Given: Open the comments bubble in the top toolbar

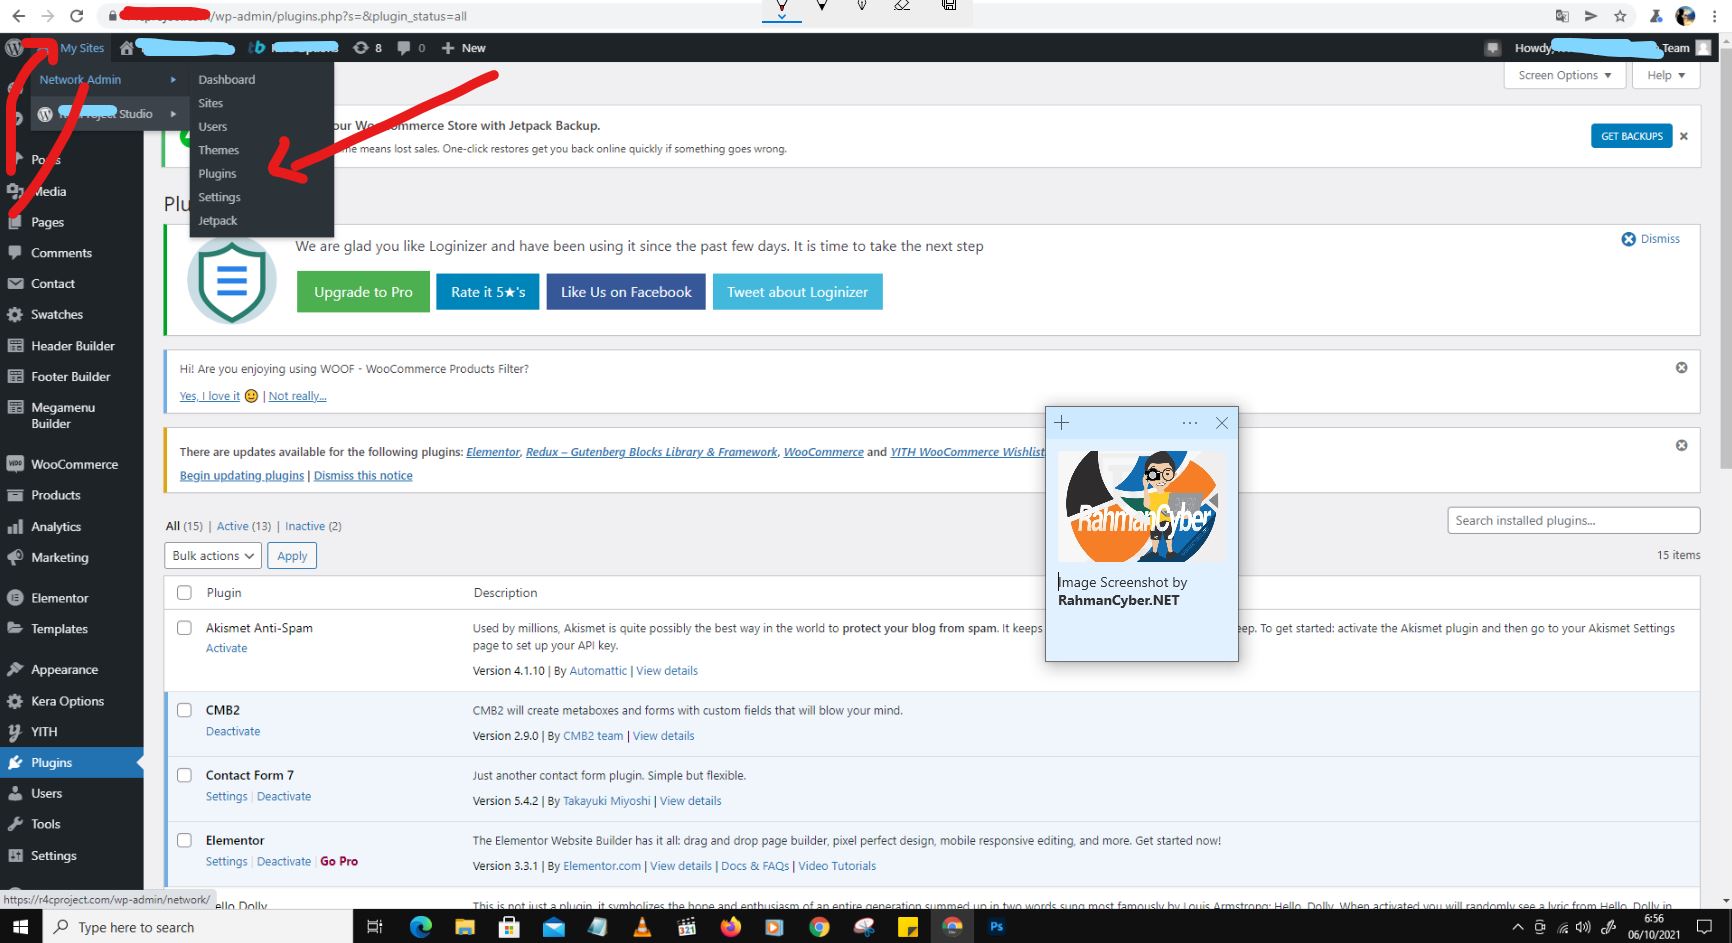Looking at the screenshot, I should [x=404, y=47].
